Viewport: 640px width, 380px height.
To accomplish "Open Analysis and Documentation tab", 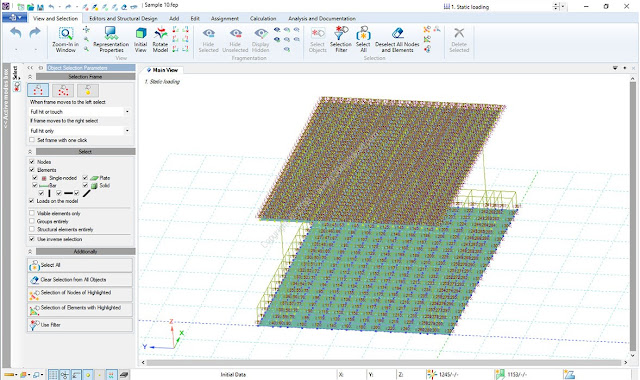I will click(322, 18).
